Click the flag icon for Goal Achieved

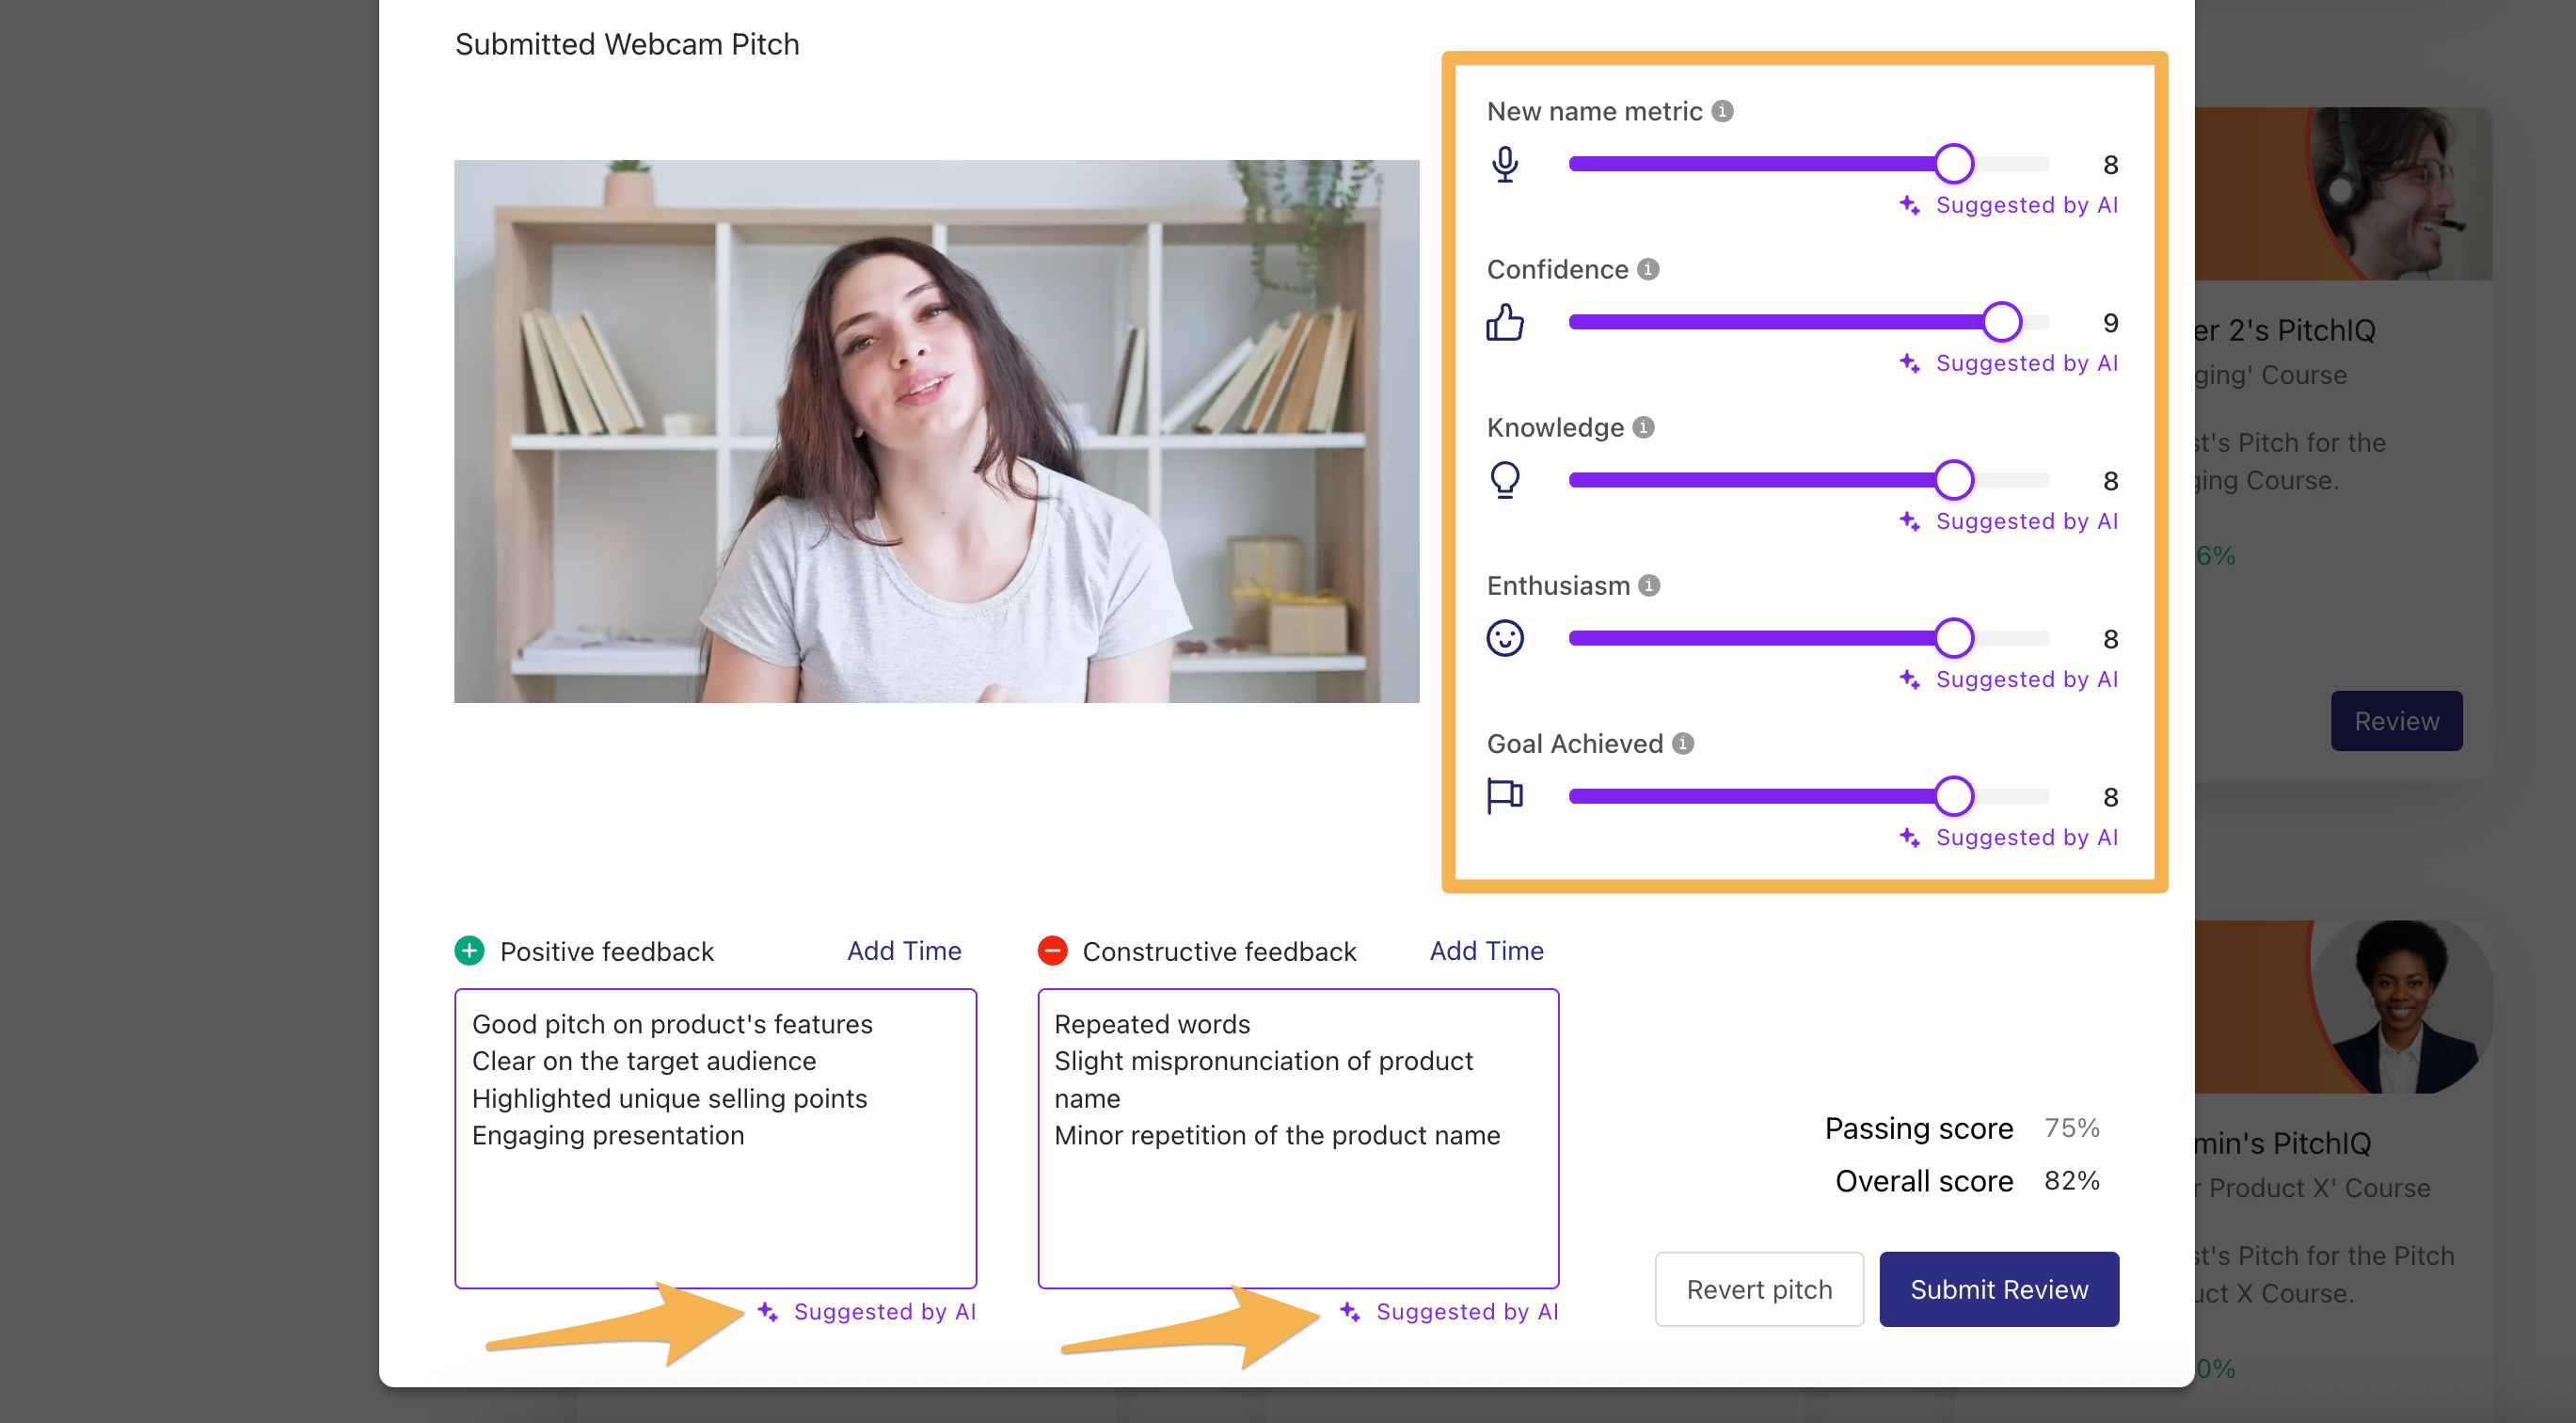pos(1504,796)
